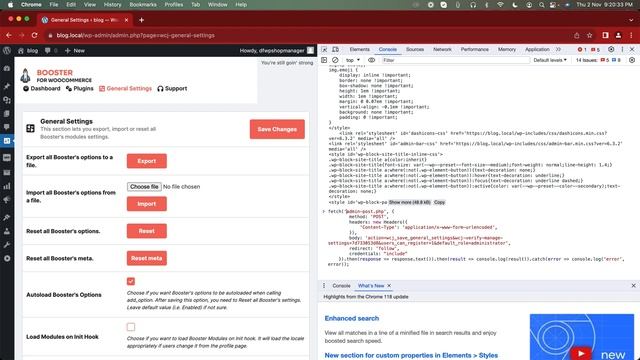The image size is (640, 360).
Task: Activate DevTools inspect element picker
Action: coord(324,49)
